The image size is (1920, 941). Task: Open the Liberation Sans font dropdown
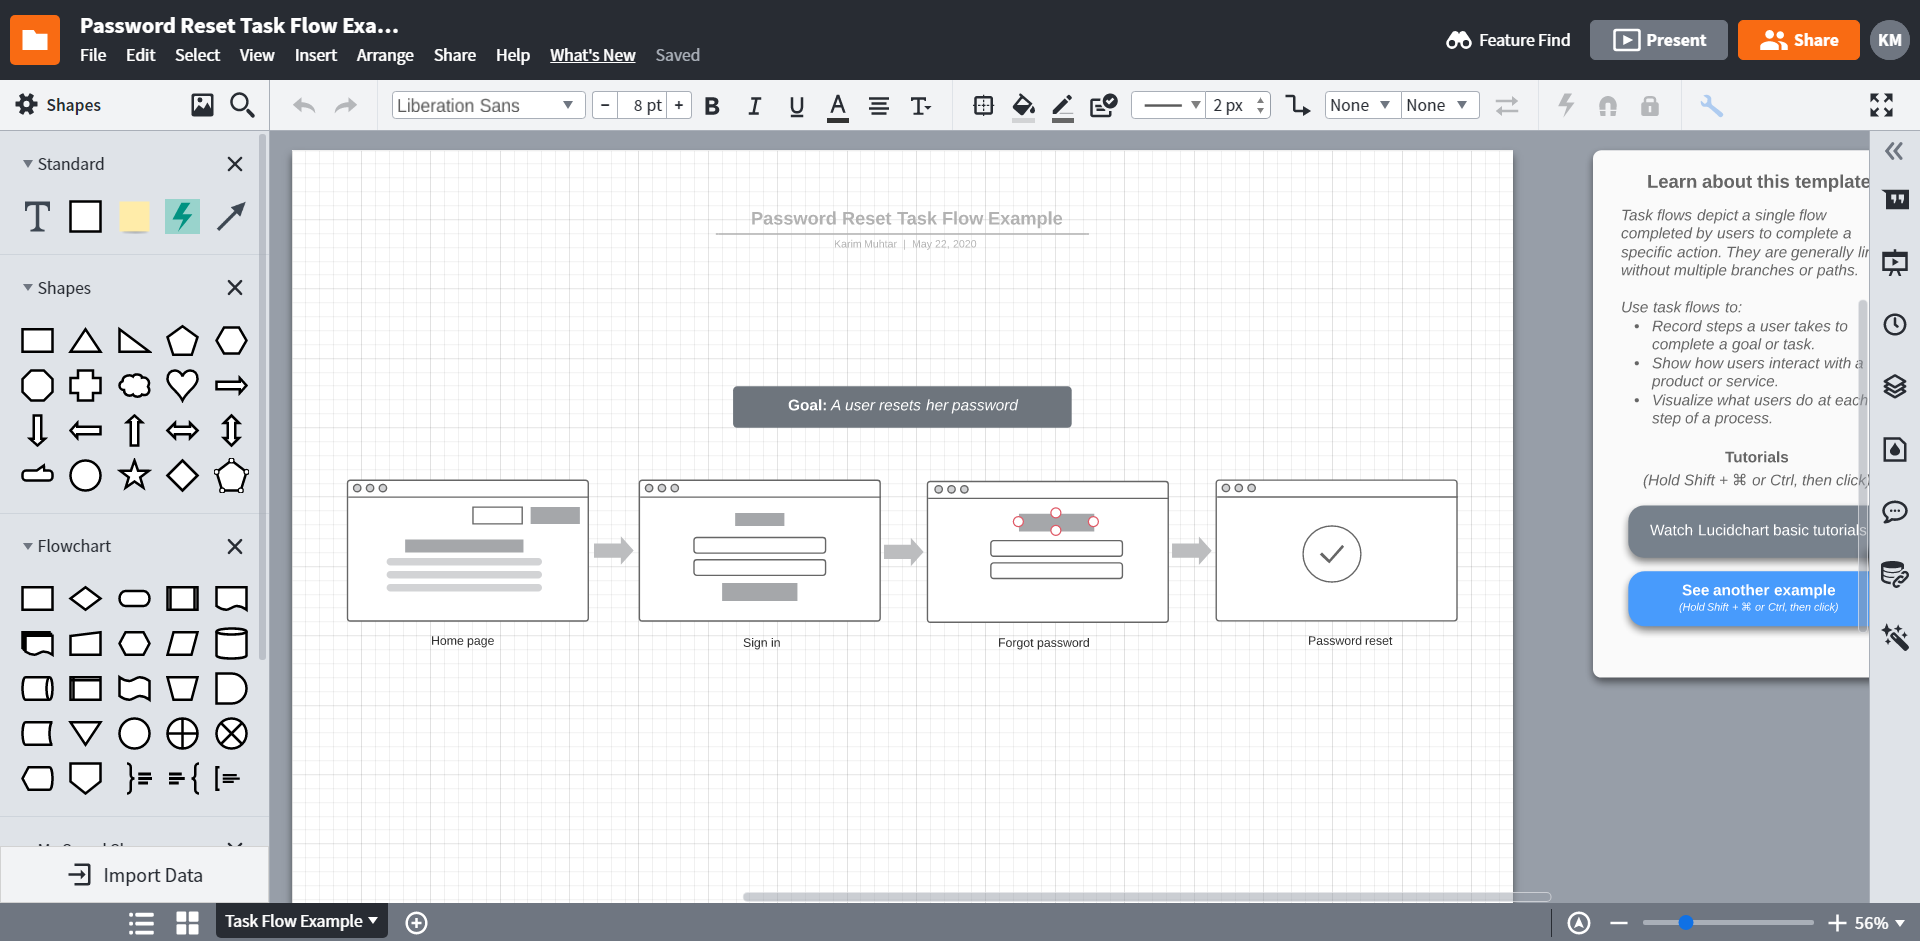click(x=488, y=105)
